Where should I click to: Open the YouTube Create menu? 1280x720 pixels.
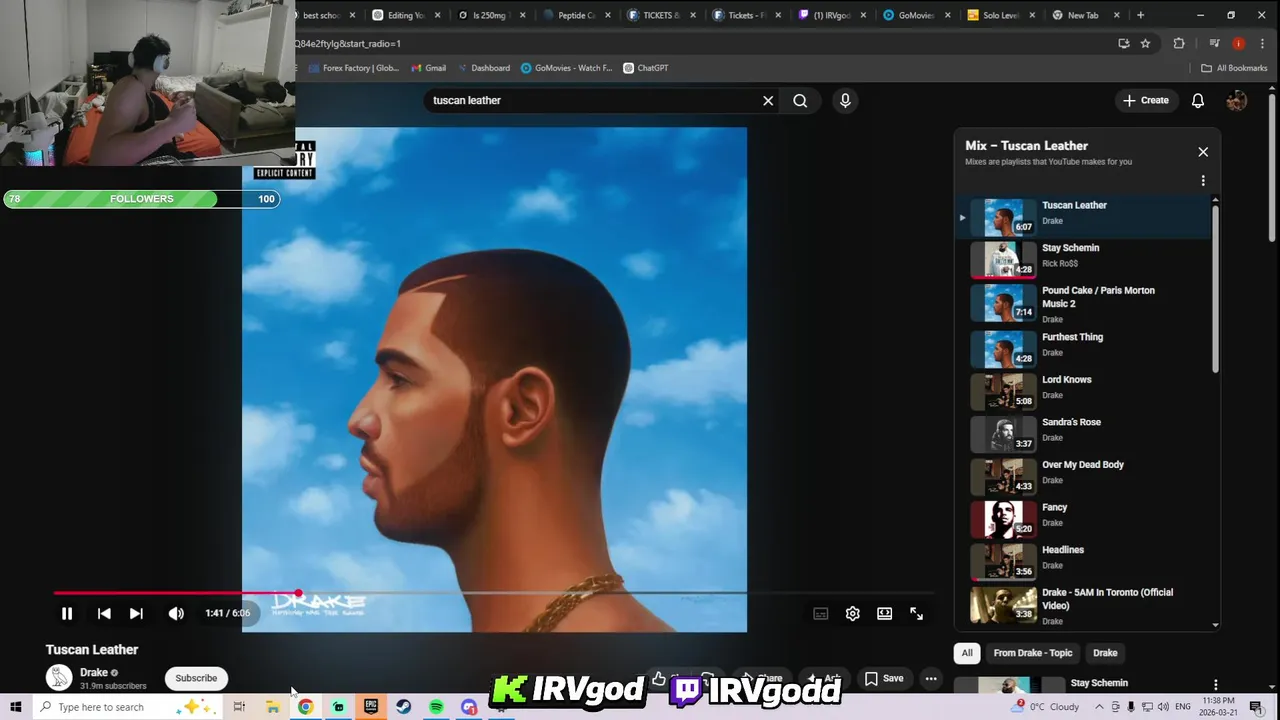pos(1145,100)
